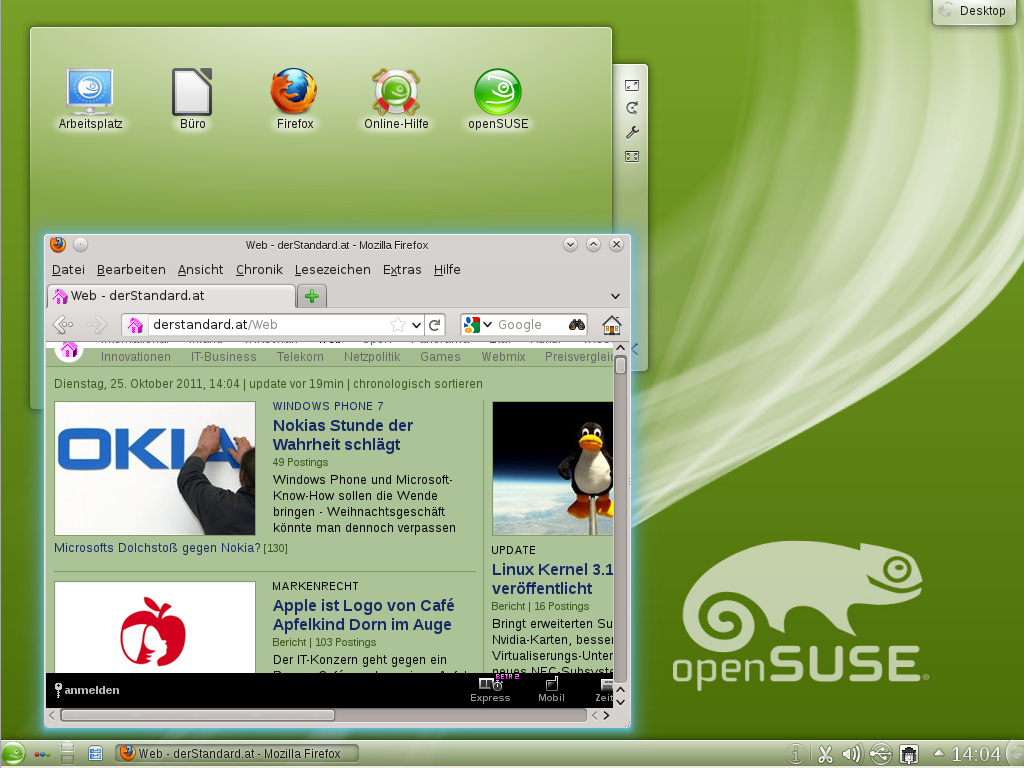Click the Firefox home button
The image size is (1024, 768).
click(611, 325)
